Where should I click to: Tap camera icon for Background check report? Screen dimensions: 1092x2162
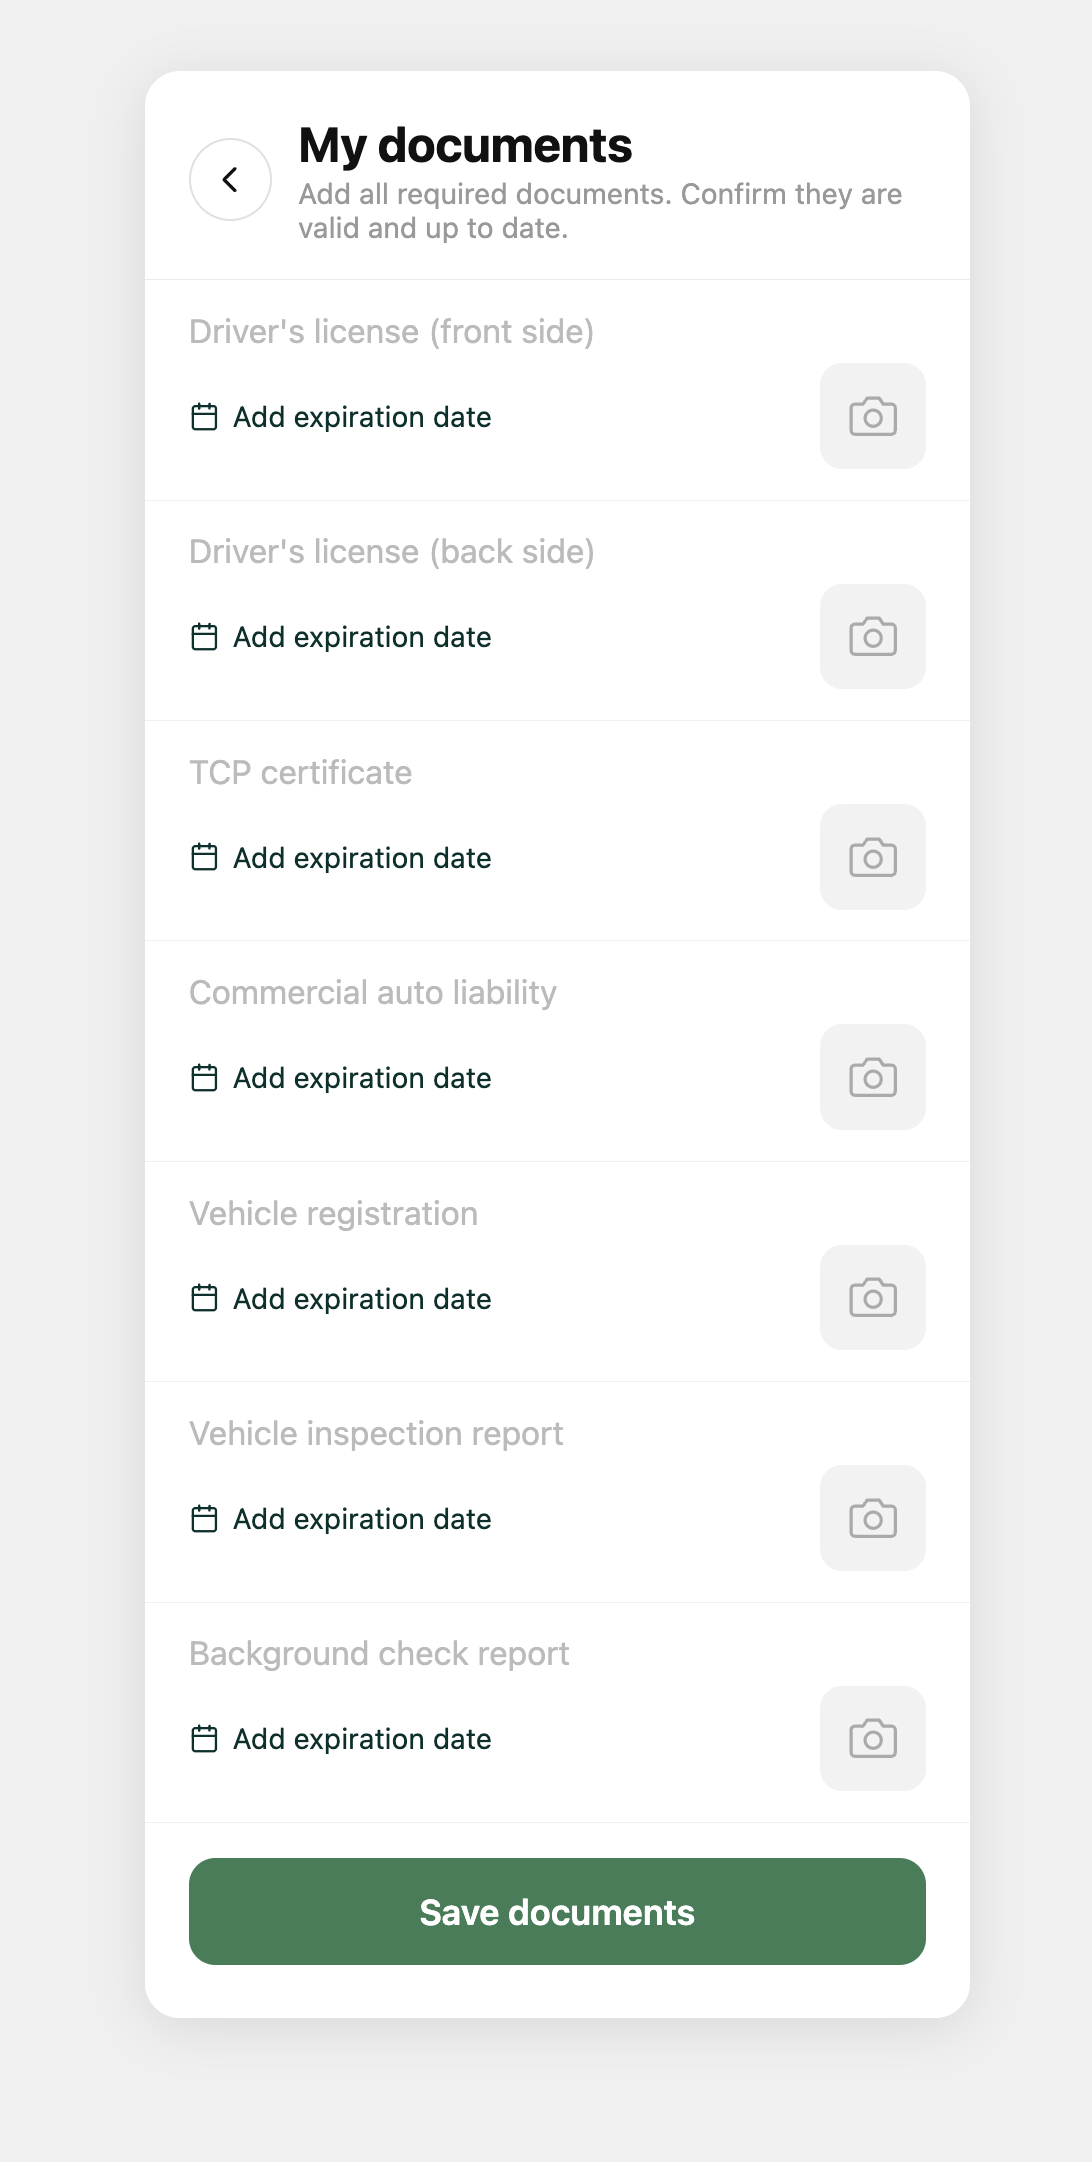pos(872,1738)
